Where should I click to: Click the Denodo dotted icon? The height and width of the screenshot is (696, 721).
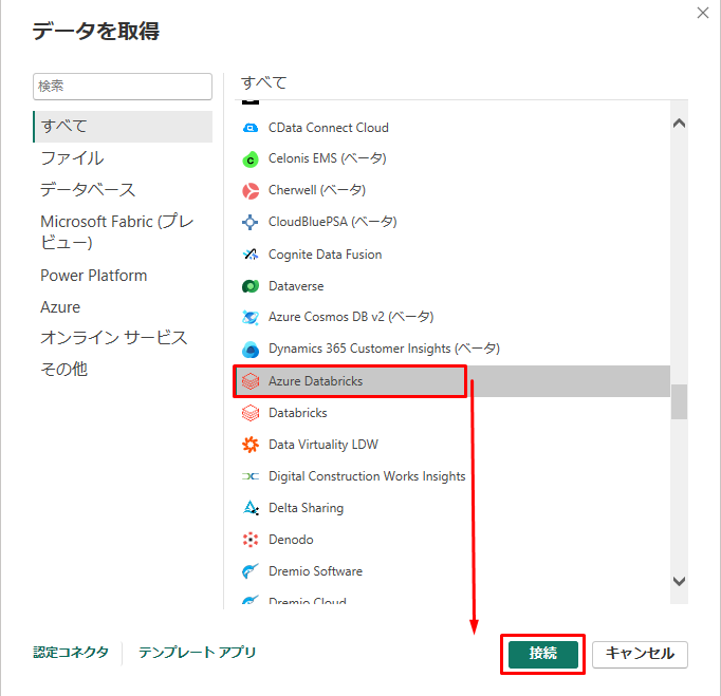pyautogui.click(x=250, y=539)
